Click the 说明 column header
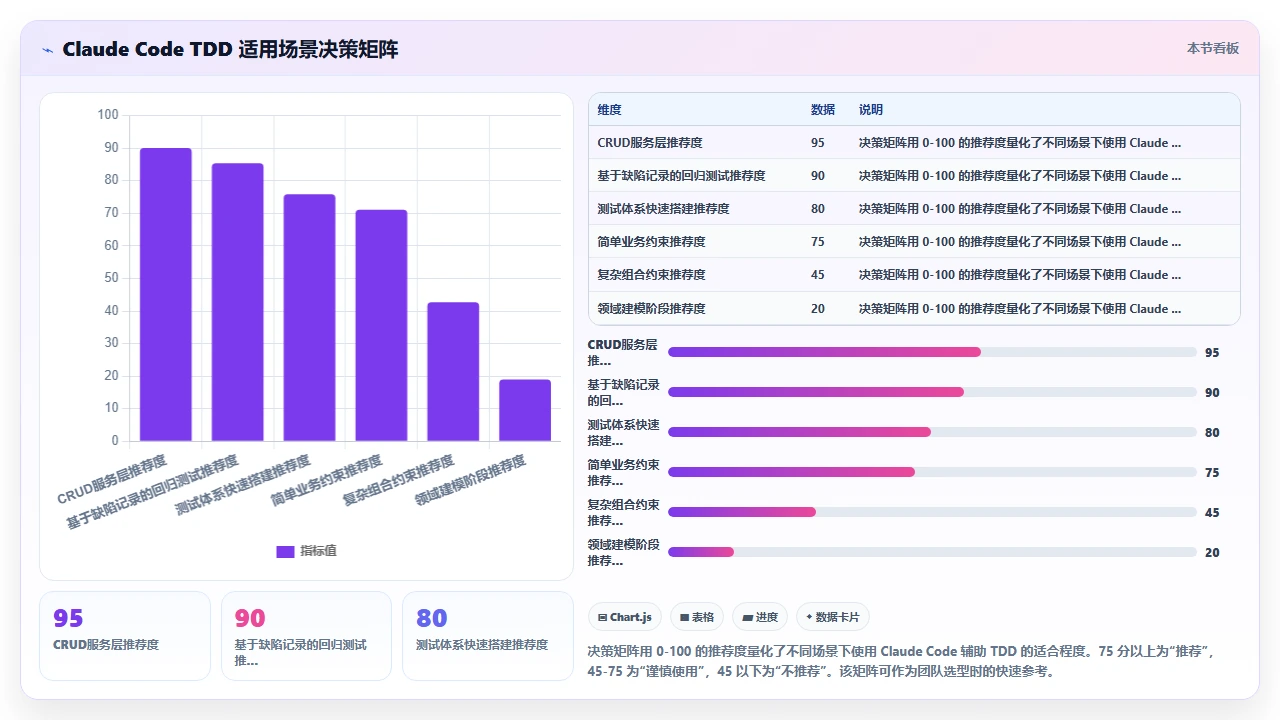The width and height of the screenshot is (1280, 720). (871, 110)
